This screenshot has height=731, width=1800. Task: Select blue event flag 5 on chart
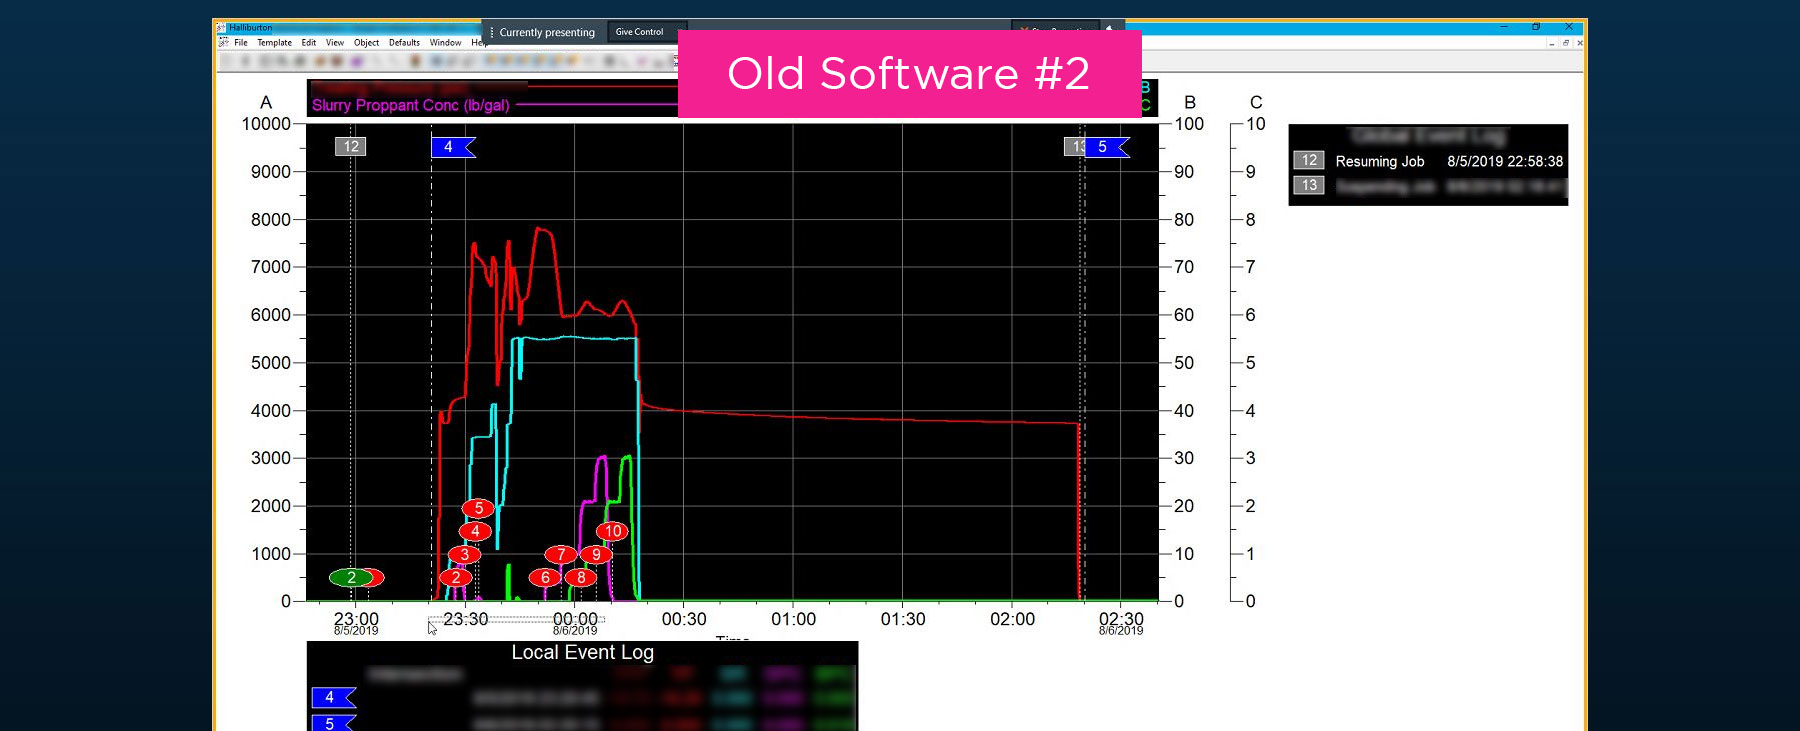1107,147
